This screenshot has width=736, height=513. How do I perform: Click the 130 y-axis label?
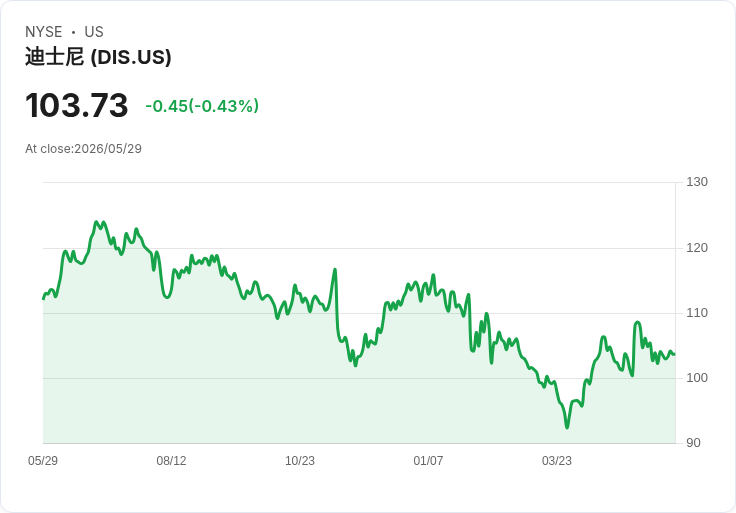pos(697,182)
